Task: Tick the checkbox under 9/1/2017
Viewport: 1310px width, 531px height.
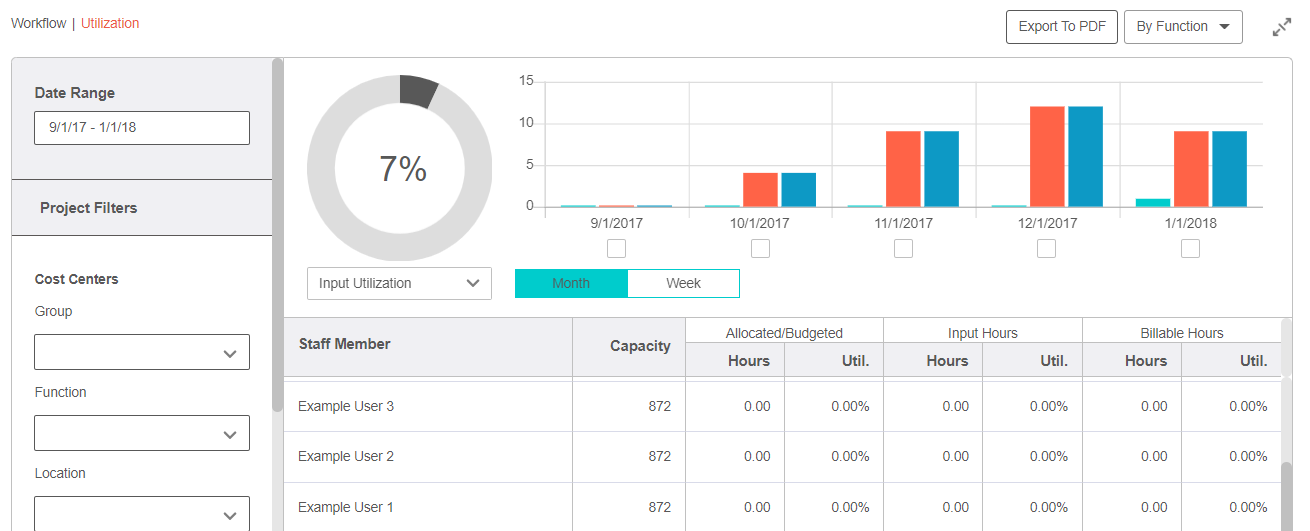Action: pyautogui.click(x=617, y=248)
